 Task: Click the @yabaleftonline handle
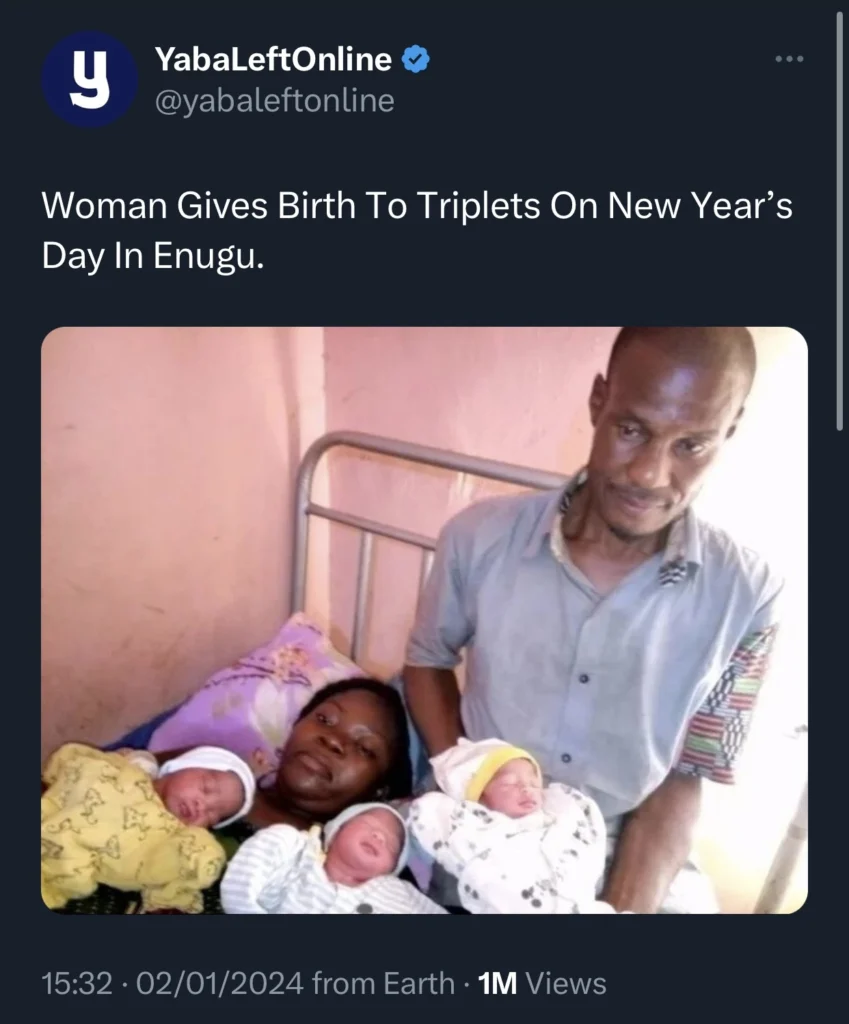(274, 101)
